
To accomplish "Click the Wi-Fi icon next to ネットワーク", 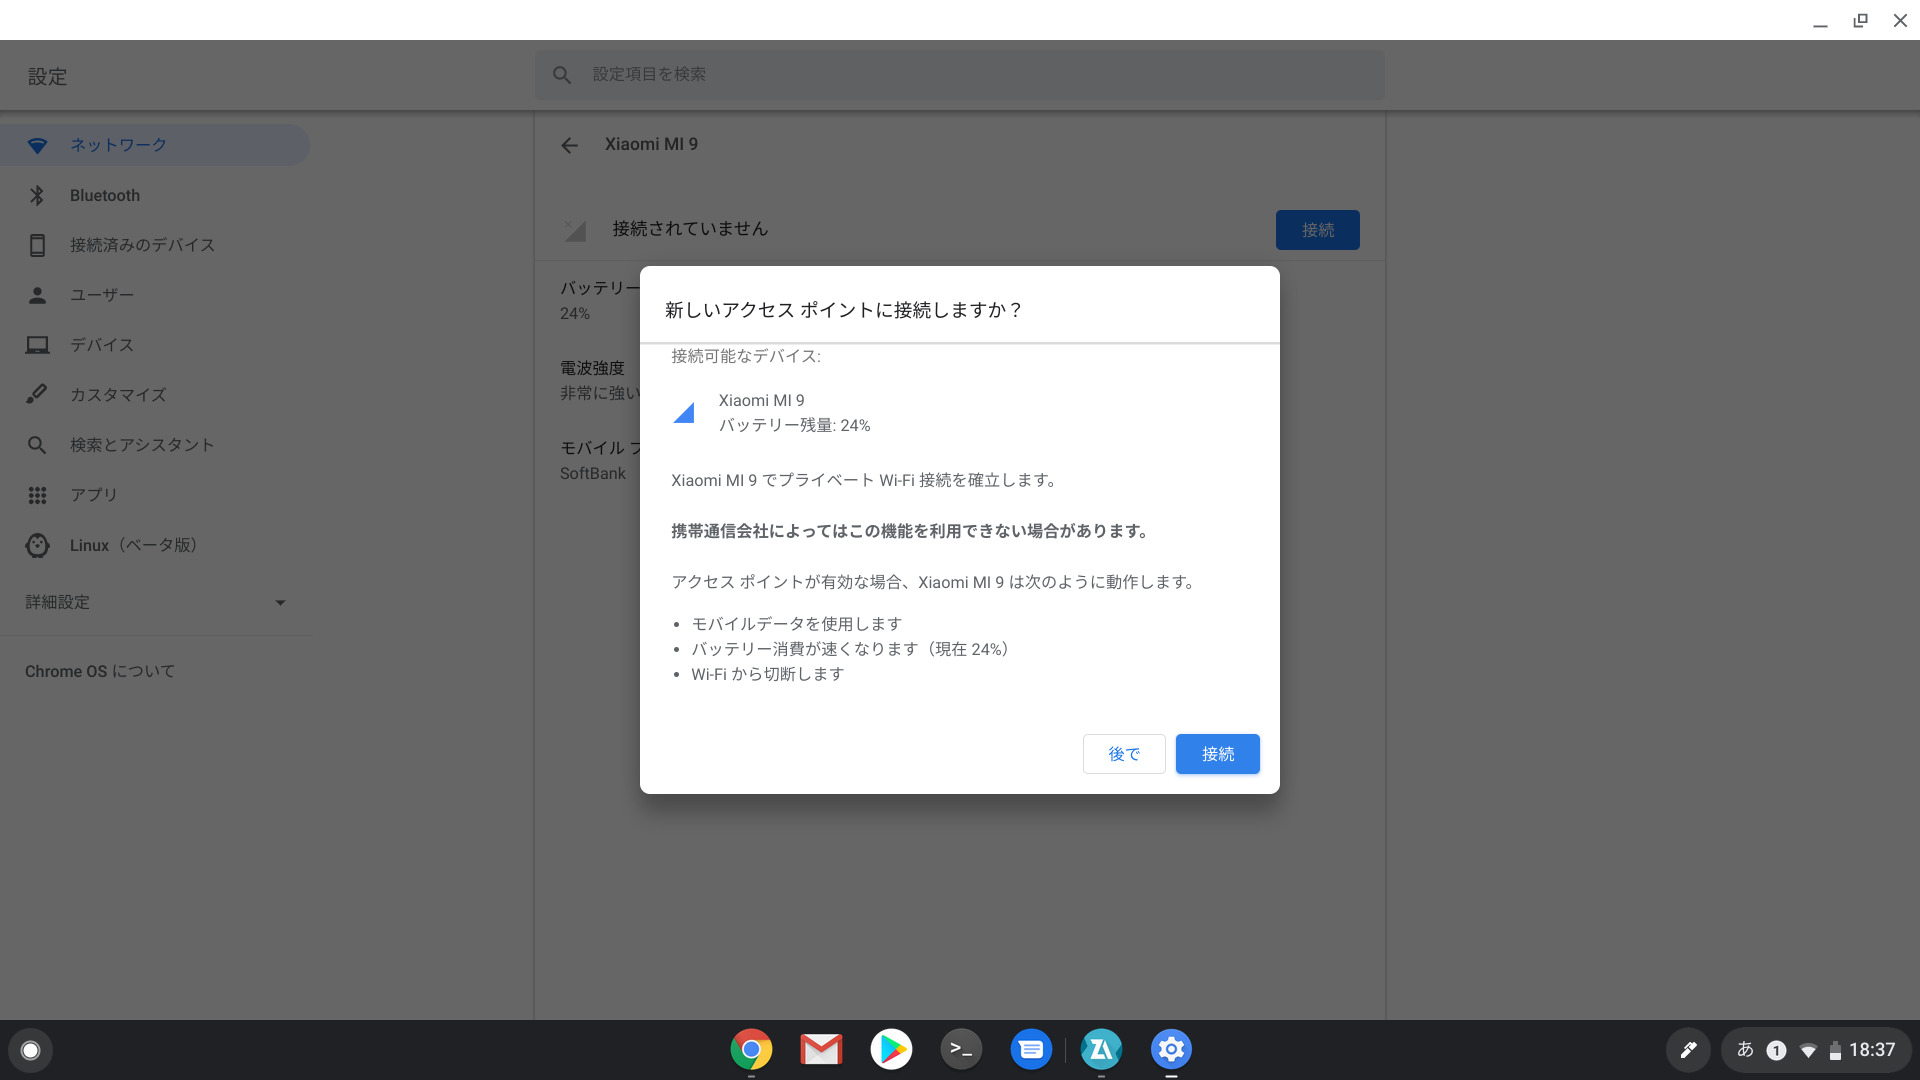I will [x=37, y=146].
